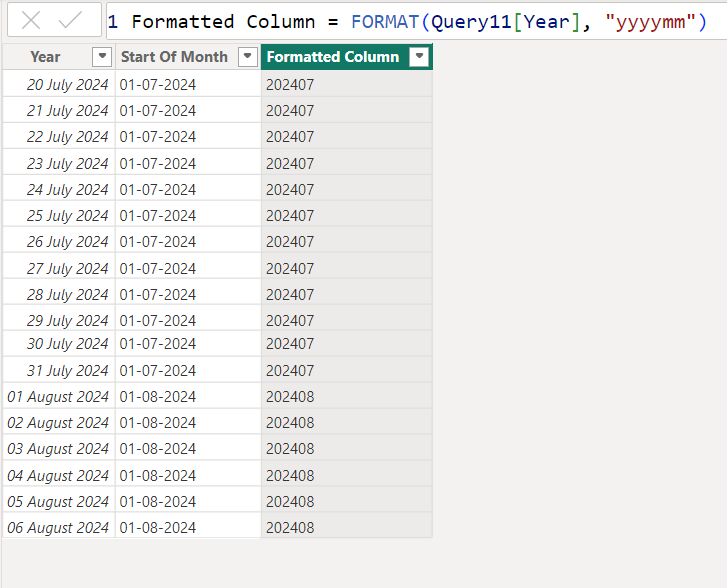Select Start Of Month cell in 22 July row
The height and width of the screenshot is (588, 727).
point(158,137)
